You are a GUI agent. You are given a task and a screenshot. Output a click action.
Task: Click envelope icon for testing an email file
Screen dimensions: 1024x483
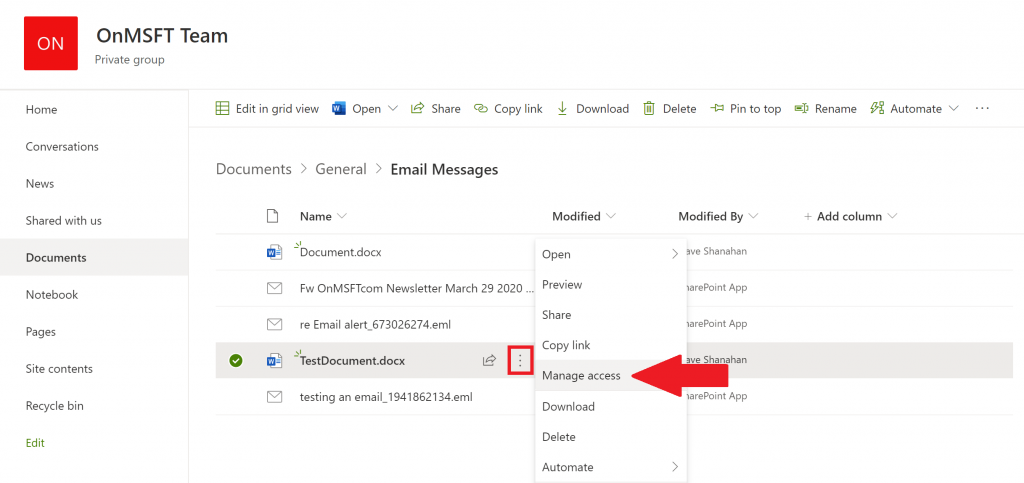click(274, 396)
